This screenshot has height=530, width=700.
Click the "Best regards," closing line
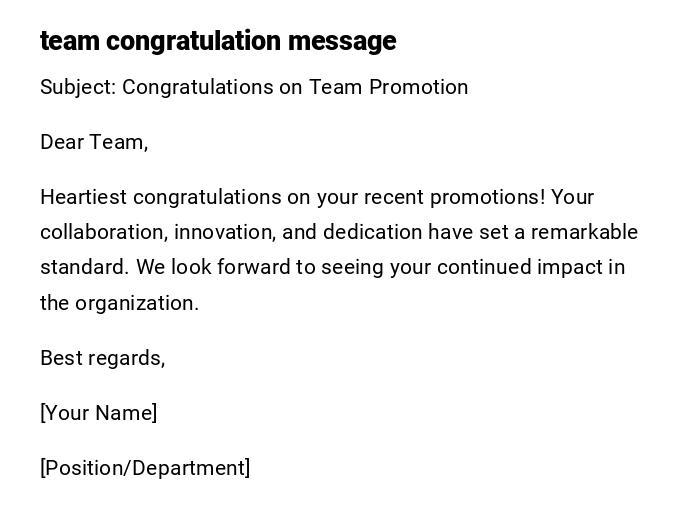tap(102, 358)
